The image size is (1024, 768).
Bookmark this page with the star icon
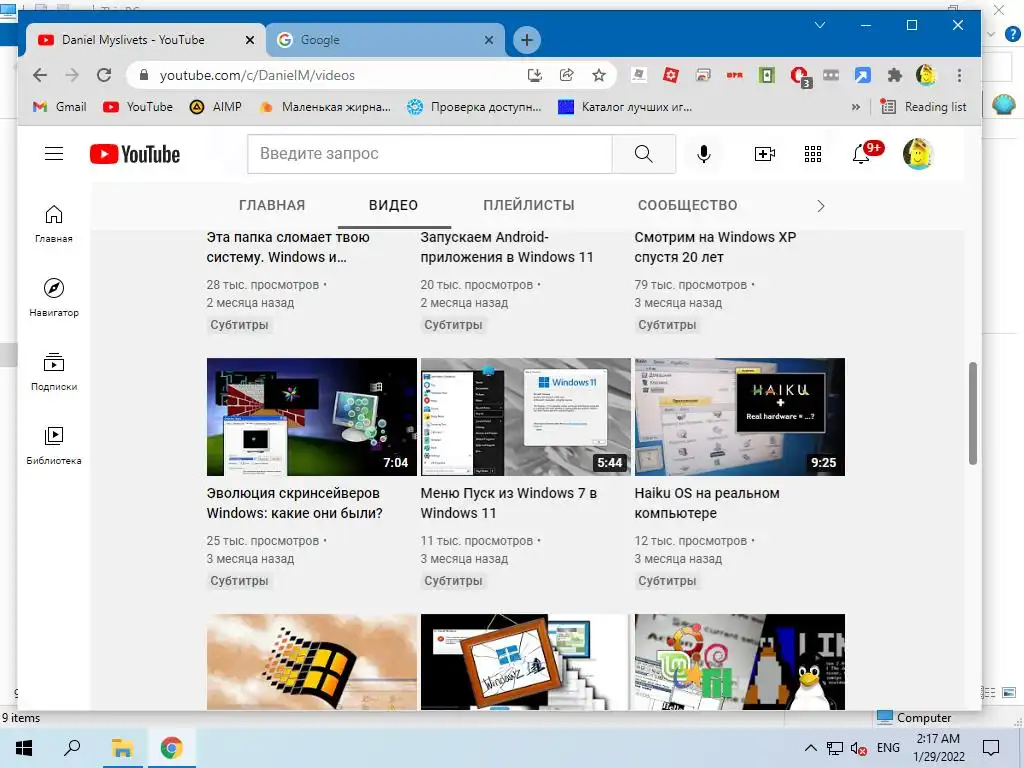pos(598,75)
